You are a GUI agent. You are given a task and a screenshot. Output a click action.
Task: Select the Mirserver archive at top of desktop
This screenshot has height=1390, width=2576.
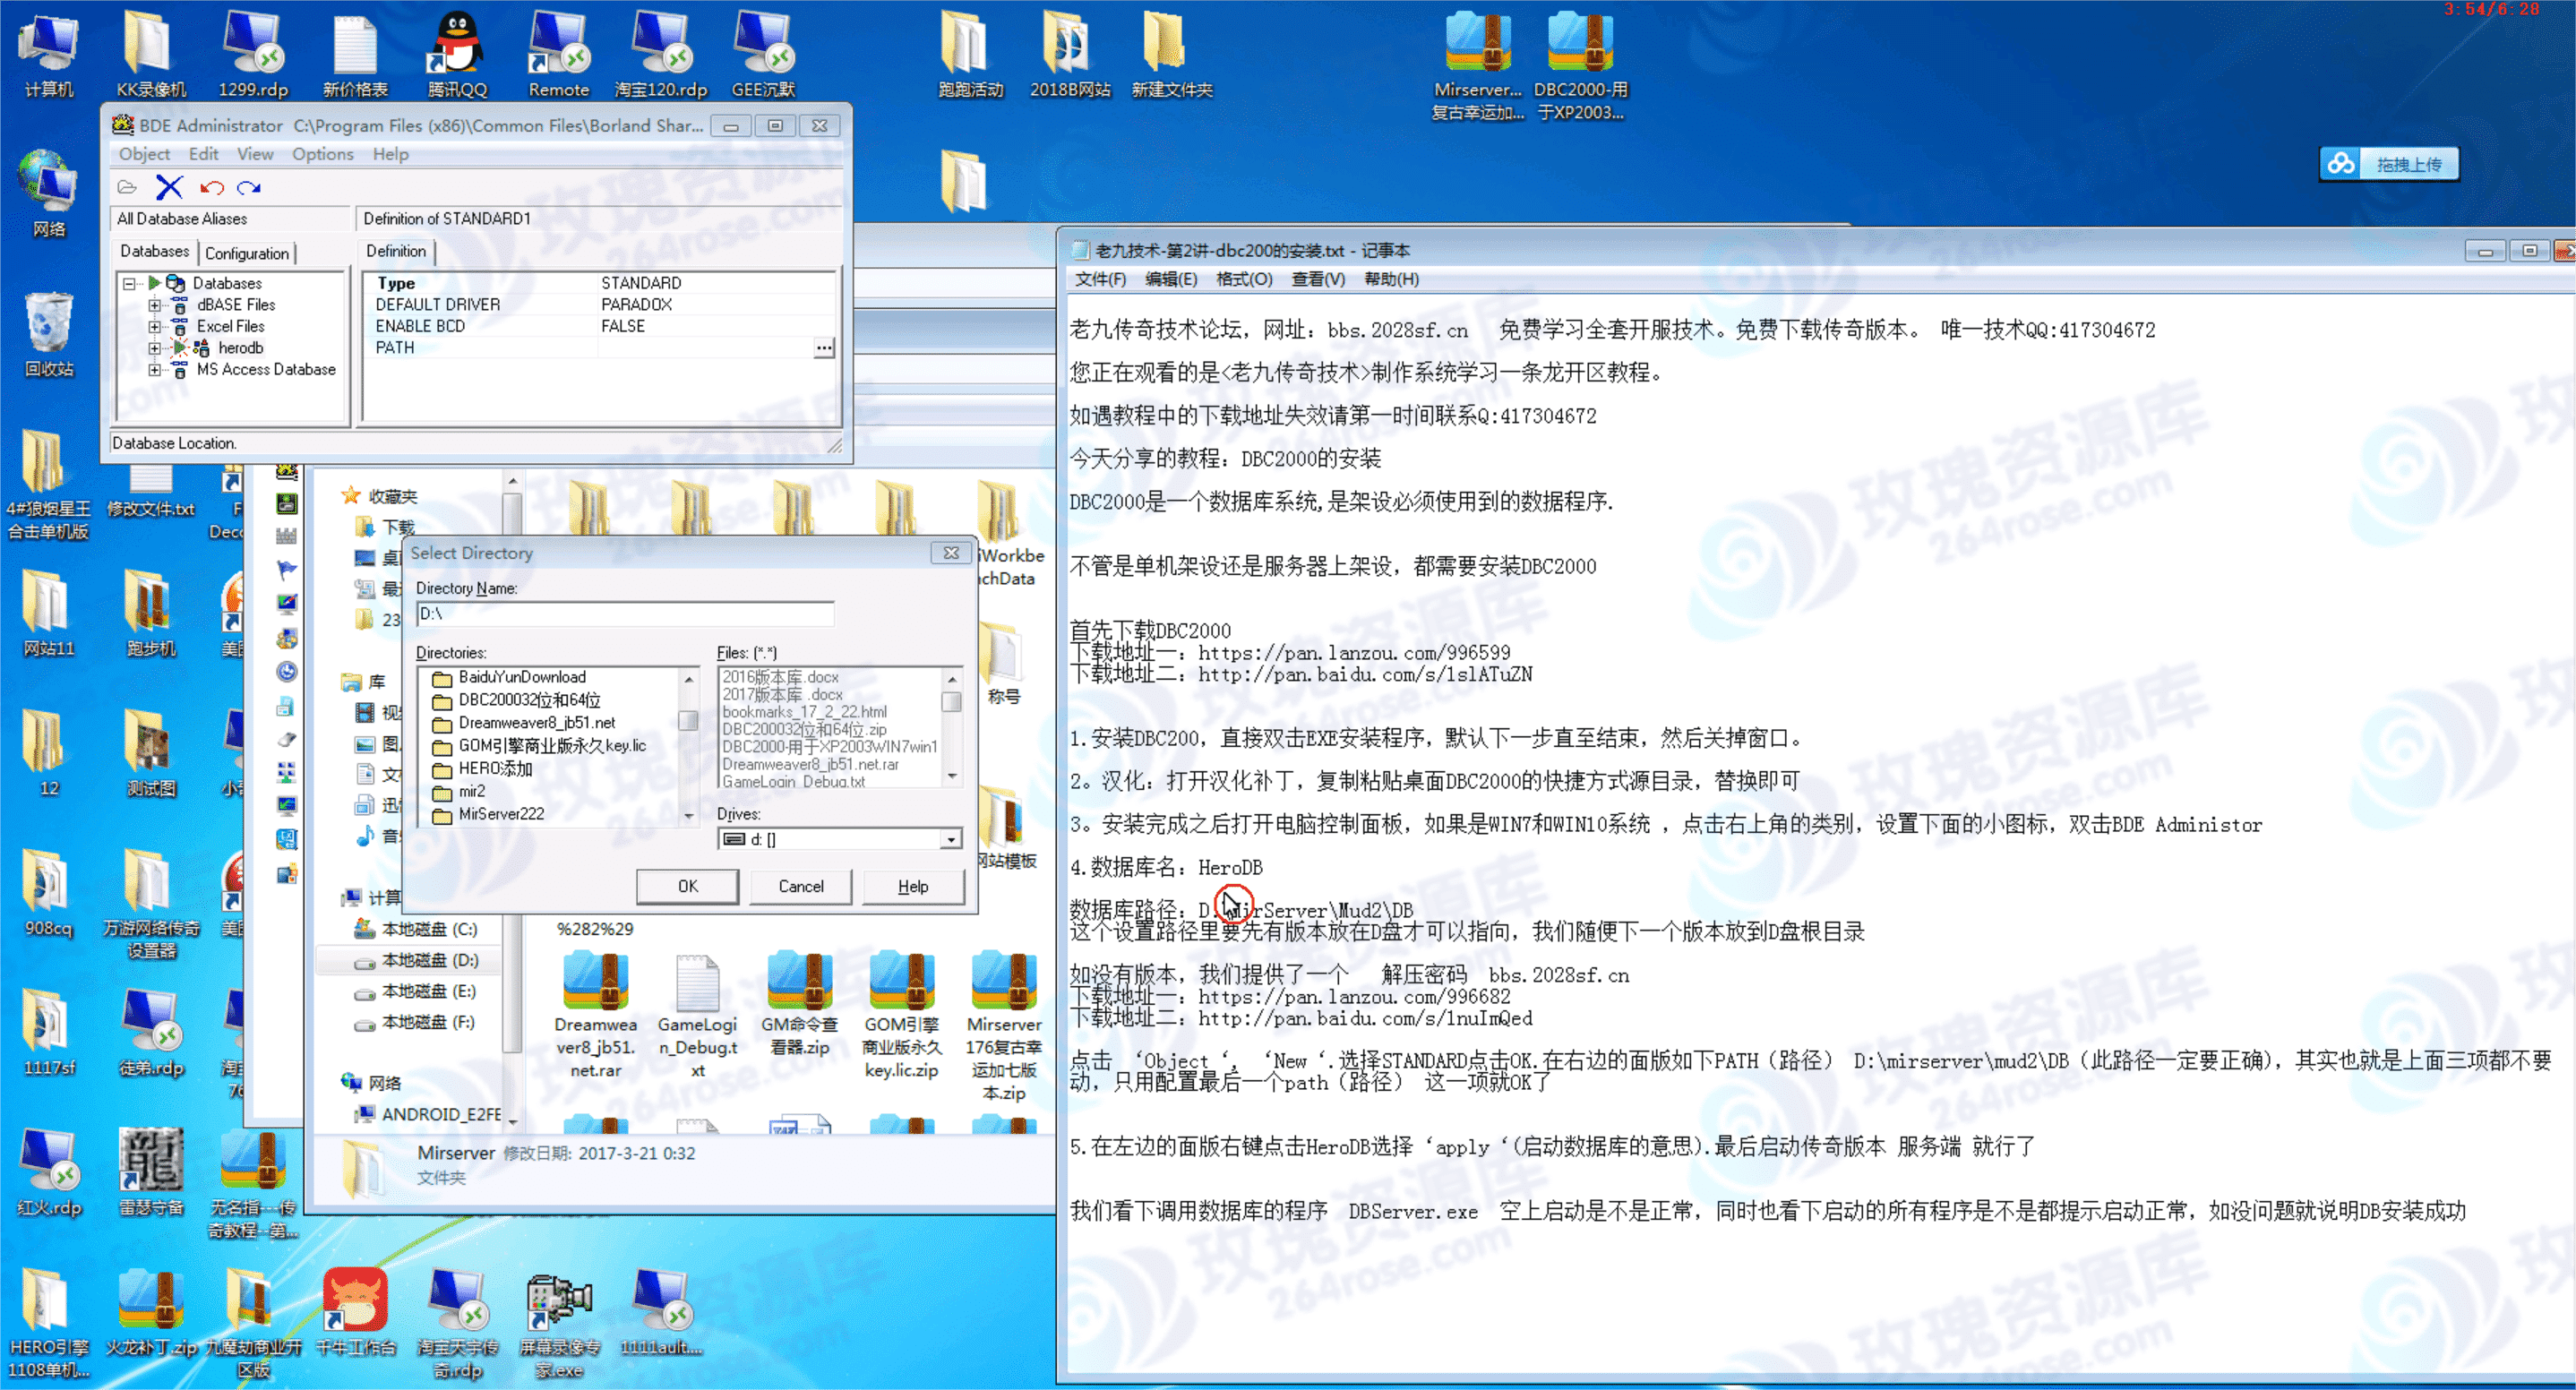[1478, 66]
